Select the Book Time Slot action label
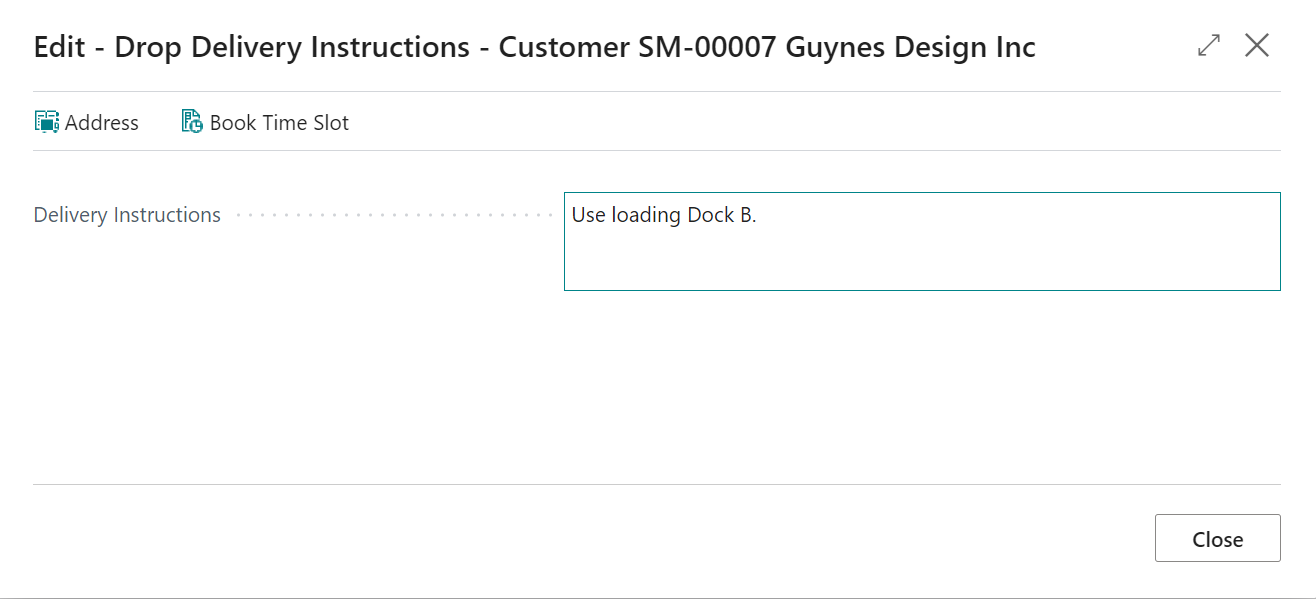The image size is (1316, 599). [279, 123]
